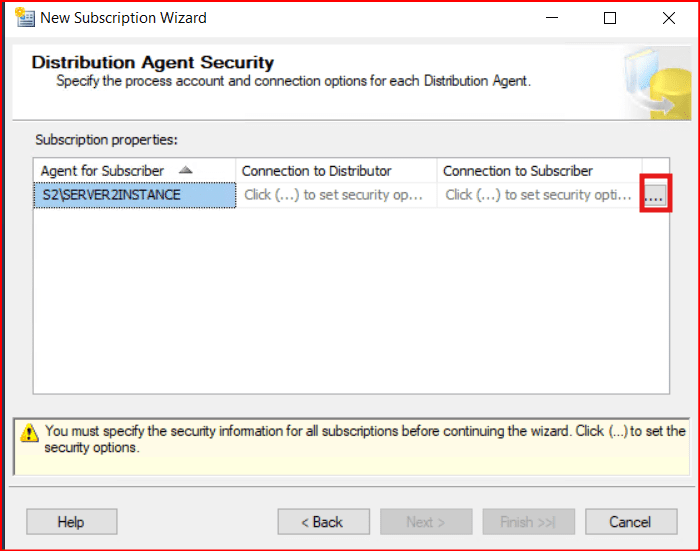This screenshot has width=700, height=551.
Task: Click the yellow warning icon
Action: (x=30, y=433)
